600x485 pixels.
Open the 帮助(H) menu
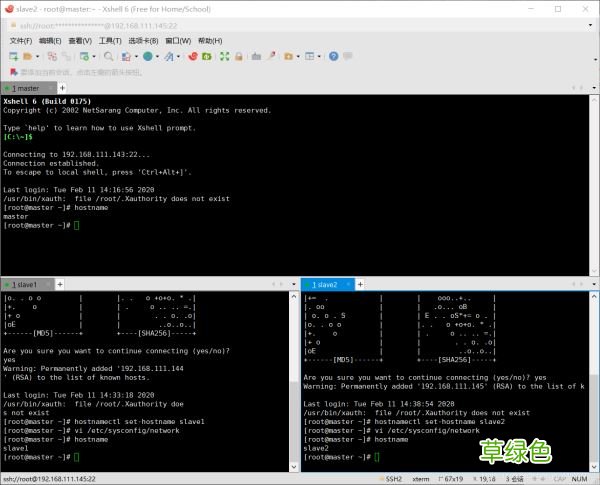click(x=210, y=41)
